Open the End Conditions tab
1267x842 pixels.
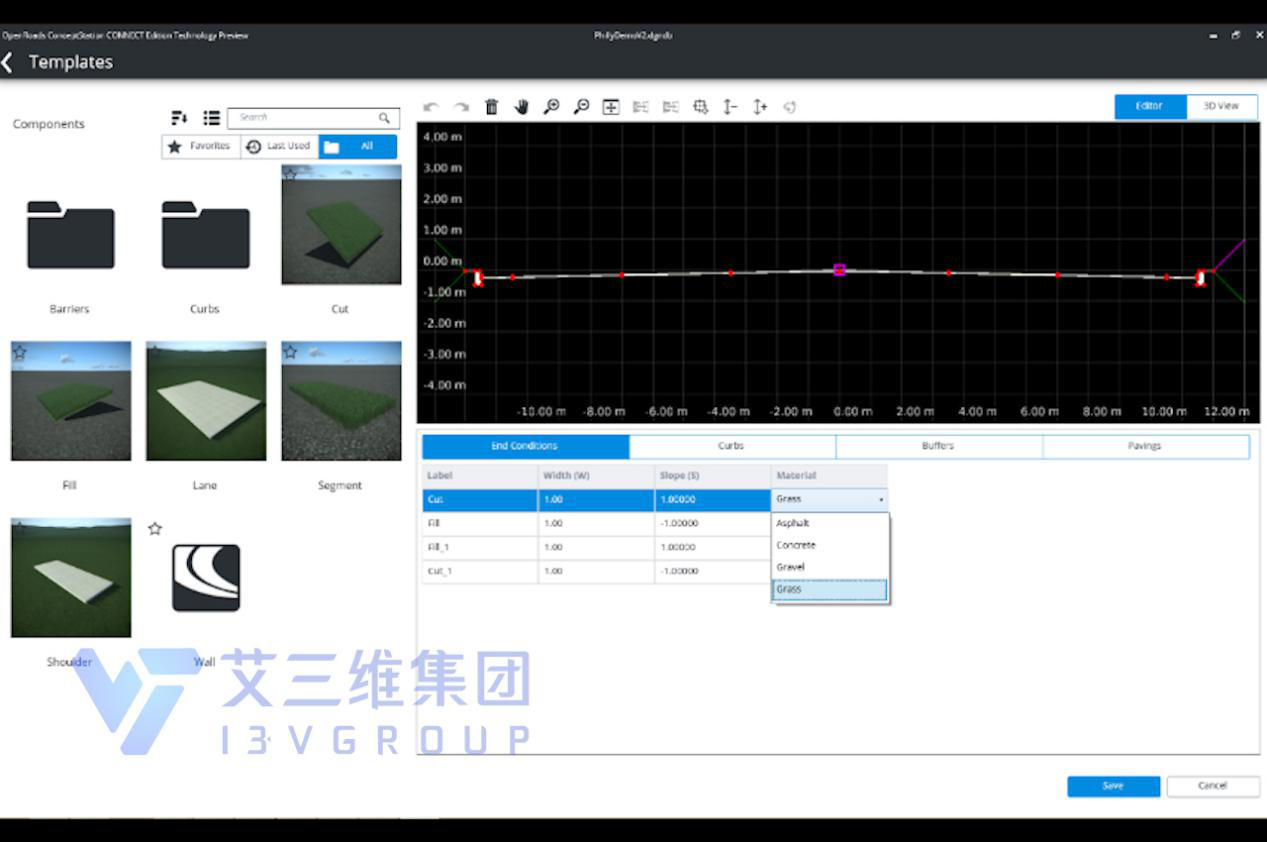point(525,446)
